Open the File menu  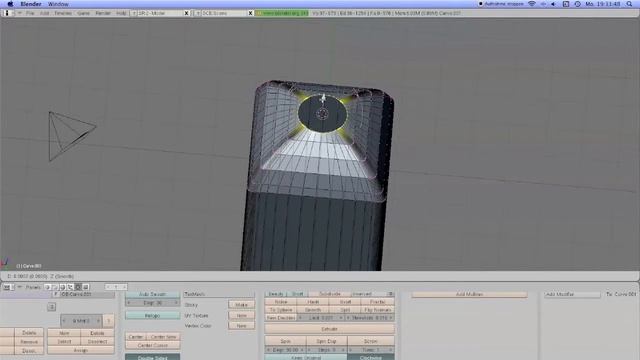pos(30,13)
